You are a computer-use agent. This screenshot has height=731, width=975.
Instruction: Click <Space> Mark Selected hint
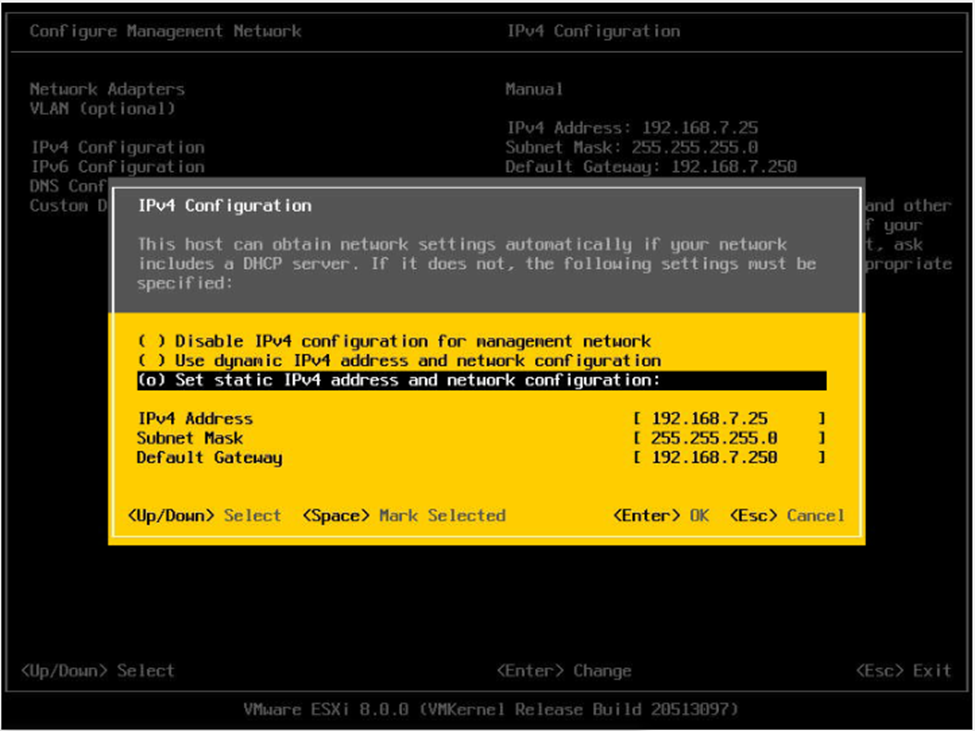(x=404, y=515)
